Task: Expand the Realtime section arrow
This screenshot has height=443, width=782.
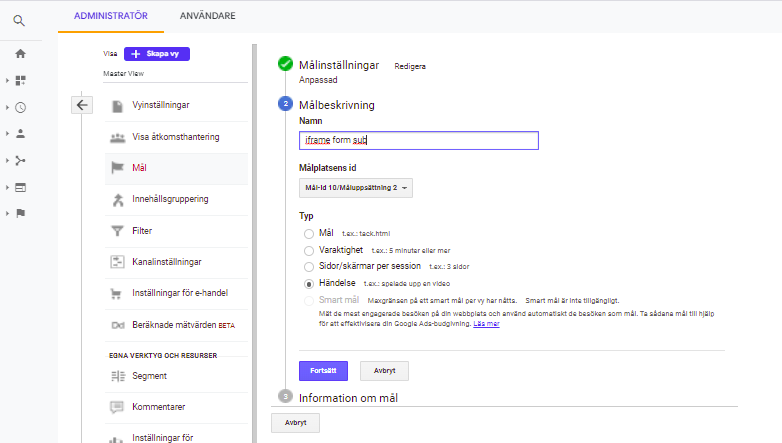Action: [x=7, y=107]
